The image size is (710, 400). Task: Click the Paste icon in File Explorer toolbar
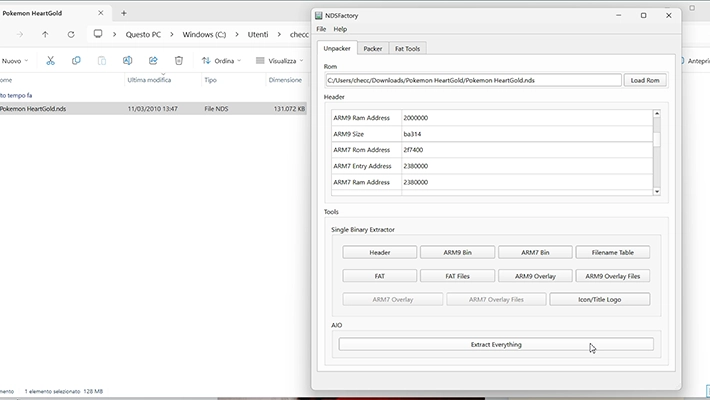[102, 61]
